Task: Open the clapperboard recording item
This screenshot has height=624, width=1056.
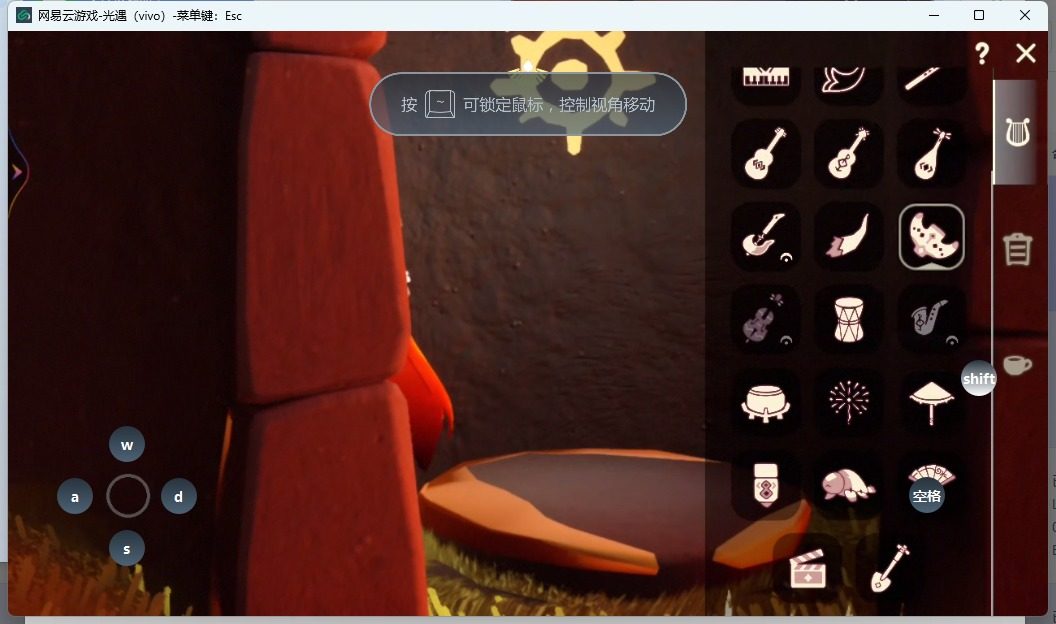Action: coord(807,568)
